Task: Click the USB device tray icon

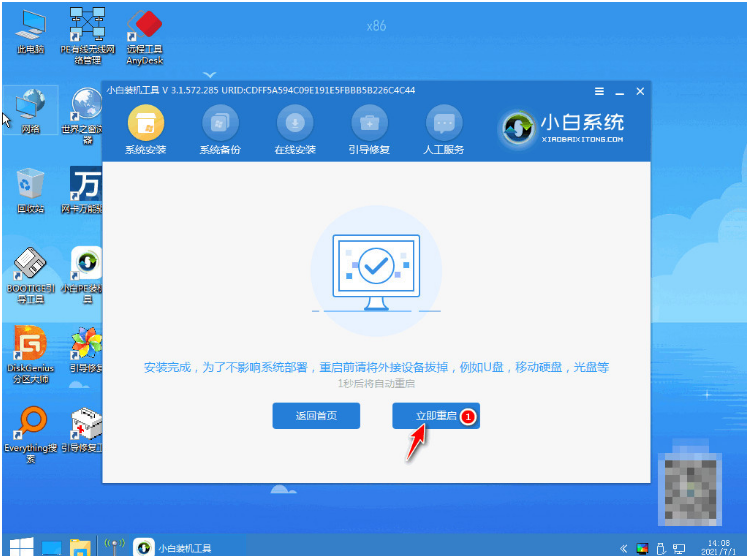Action: [x=661, y=548]
